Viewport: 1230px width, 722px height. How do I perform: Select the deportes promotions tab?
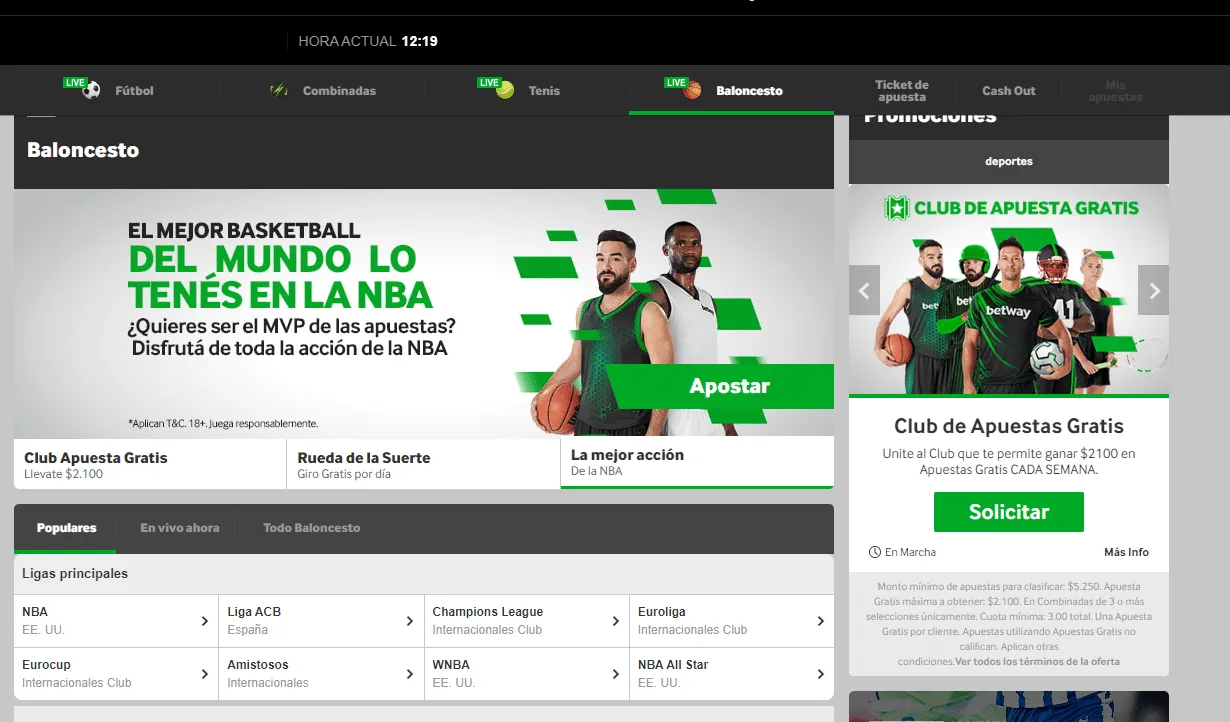[1008, 162]
